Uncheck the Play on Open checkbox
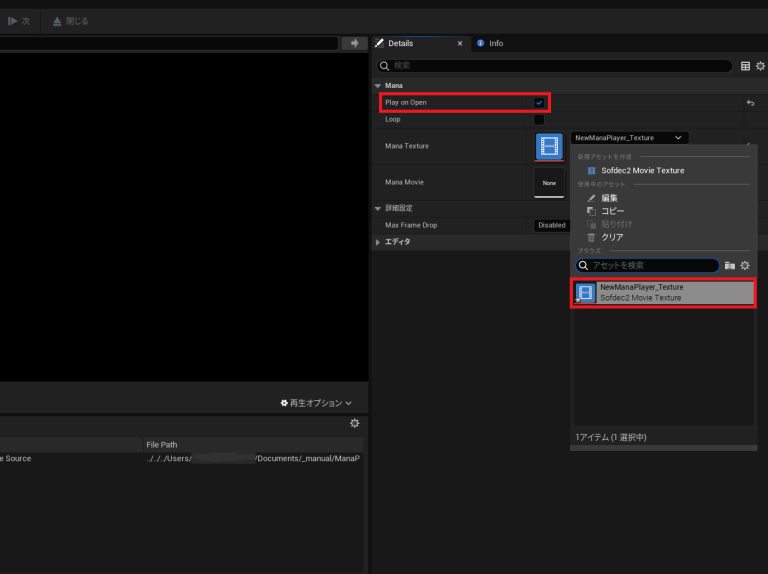 click(539, 103)
